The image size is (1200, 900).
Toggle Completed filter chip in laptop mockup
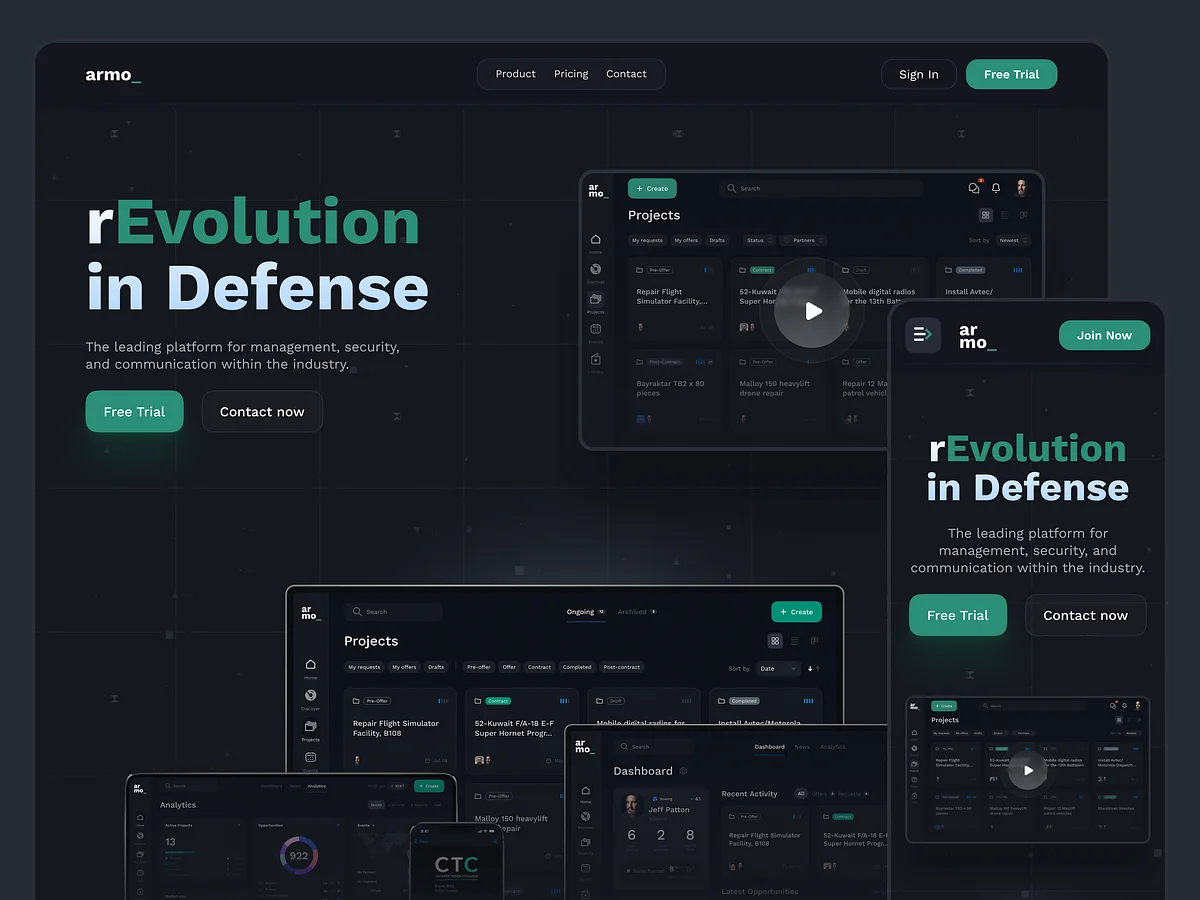point(577,667)
